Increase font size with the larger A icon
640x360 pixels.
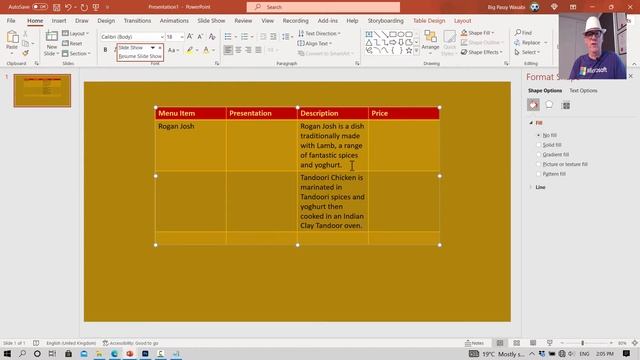tap(190, 37)
